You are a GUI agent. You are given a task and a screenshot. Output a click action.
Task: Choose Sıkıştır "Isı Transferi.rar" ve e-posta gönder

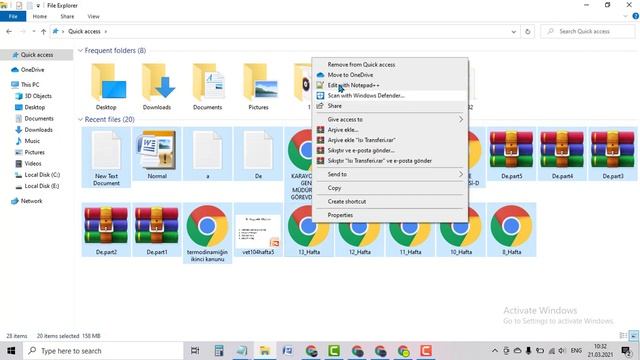[x=390, y=161]
